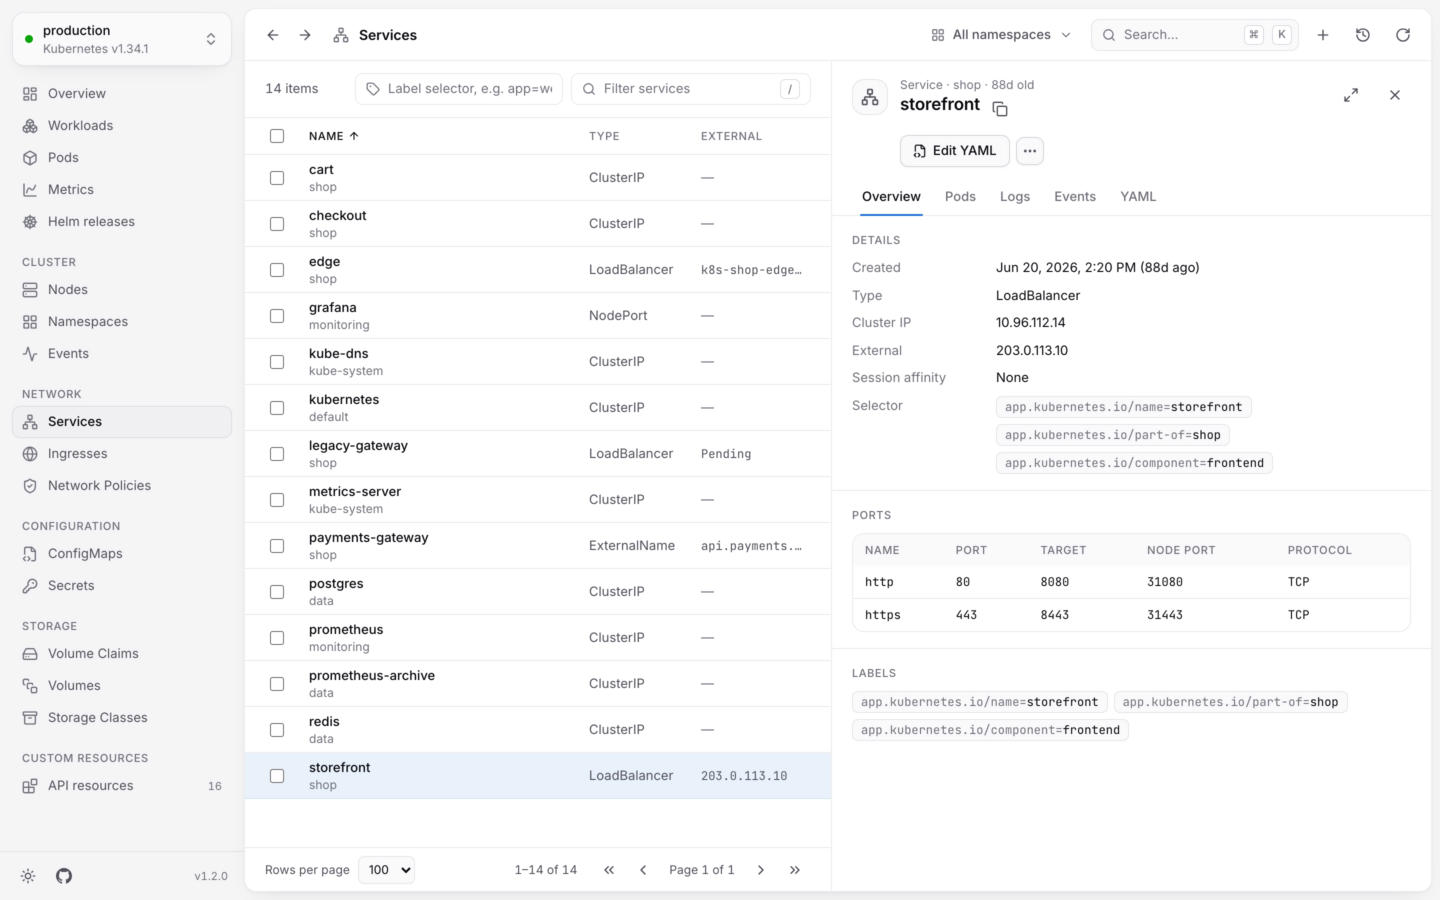Close the storefront detail panel

pyautogui.click(x=1395, y=95)
